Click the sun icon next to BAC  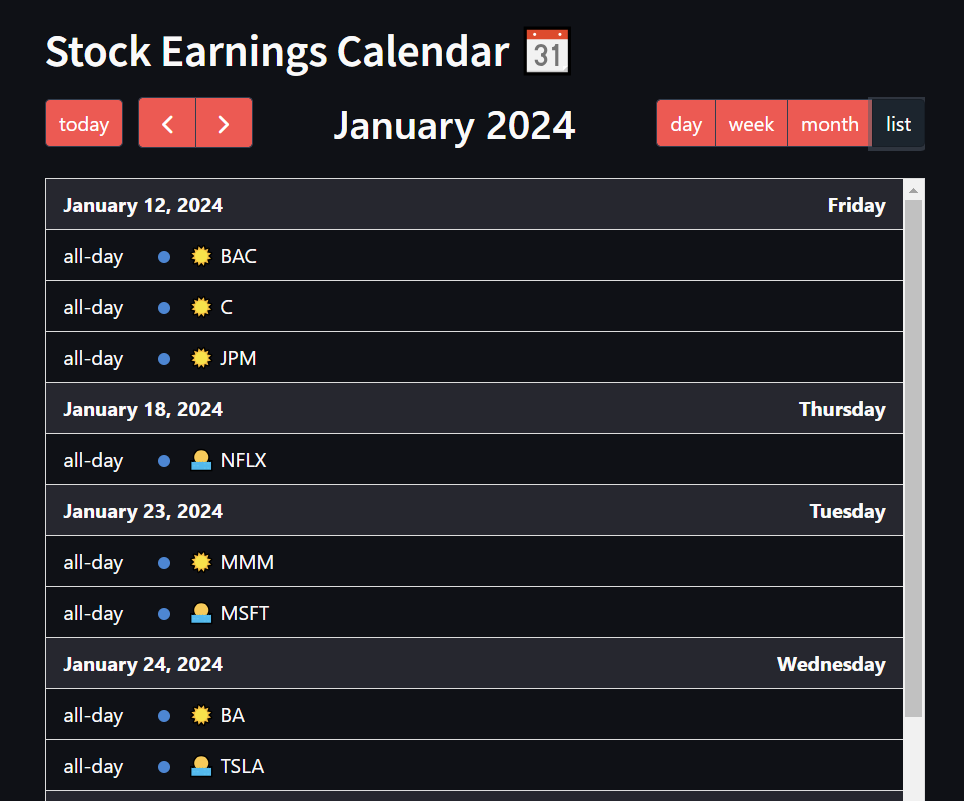pos(201,256)
